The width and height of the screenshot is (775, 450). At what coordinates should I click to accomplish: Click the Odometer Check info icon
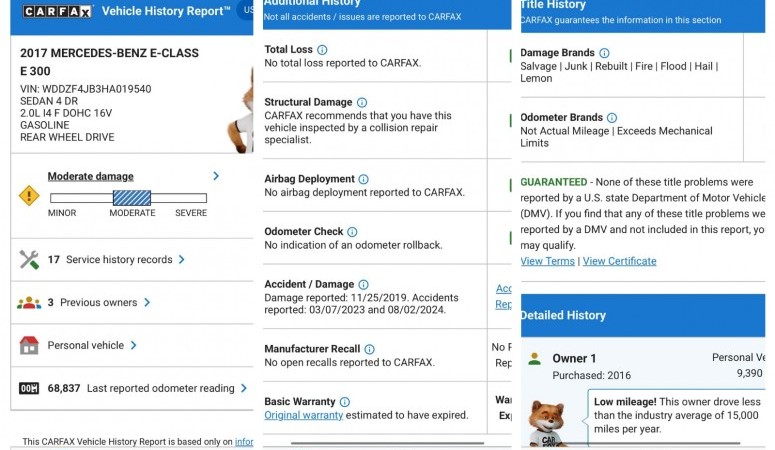352,232
